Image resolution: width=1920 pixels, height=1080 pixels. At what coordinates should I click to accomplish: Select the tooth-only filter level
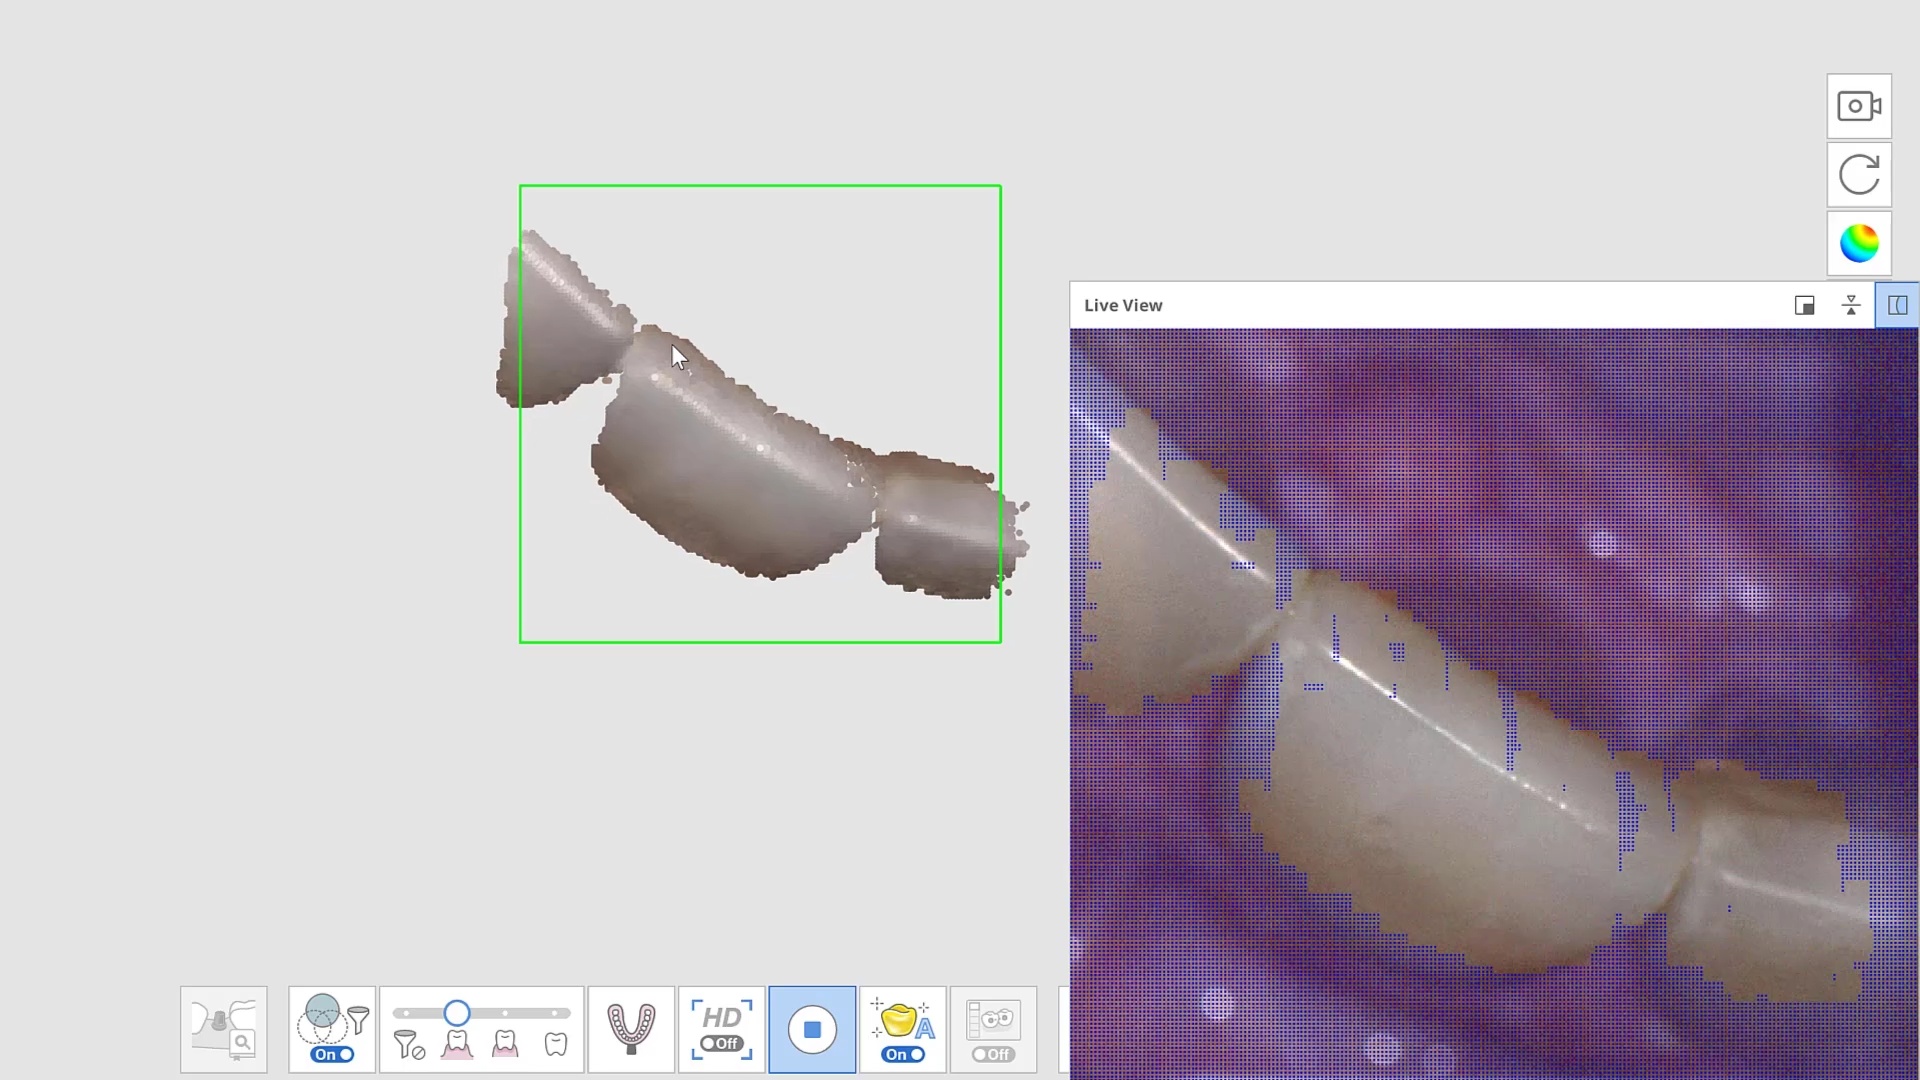[x=555, y=1044]
